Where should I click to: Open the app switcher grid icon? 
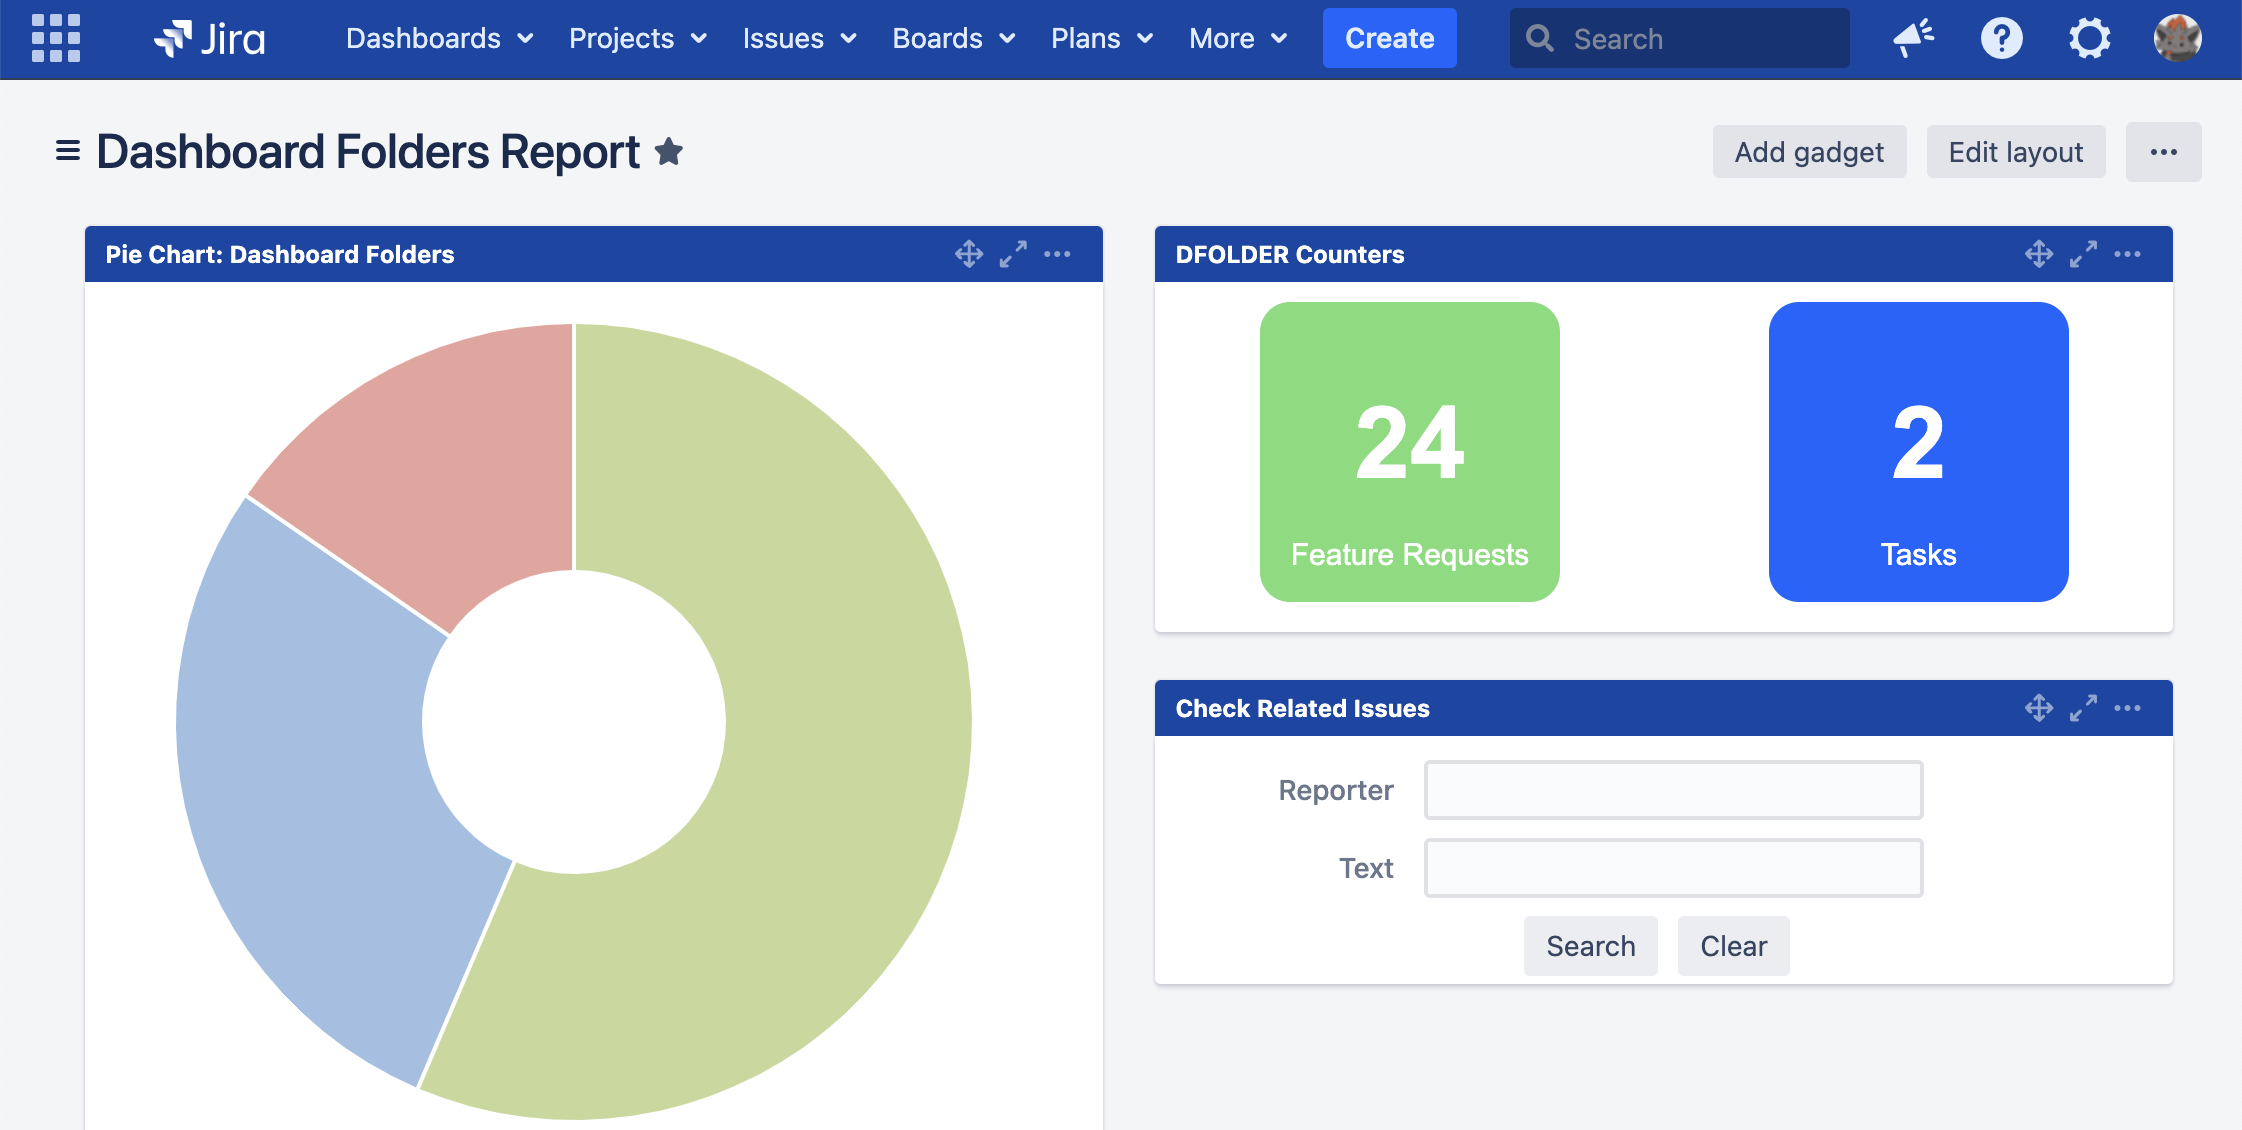coord(56,38)
